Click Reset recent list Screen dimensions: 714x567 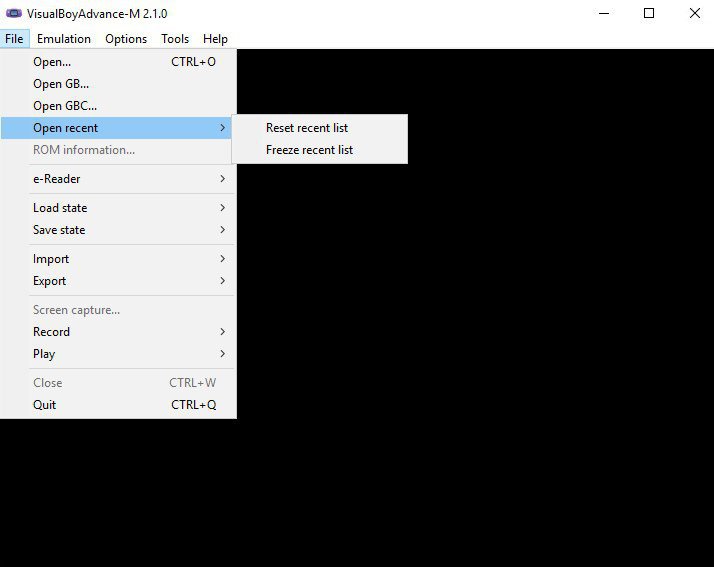coord(320,128)
